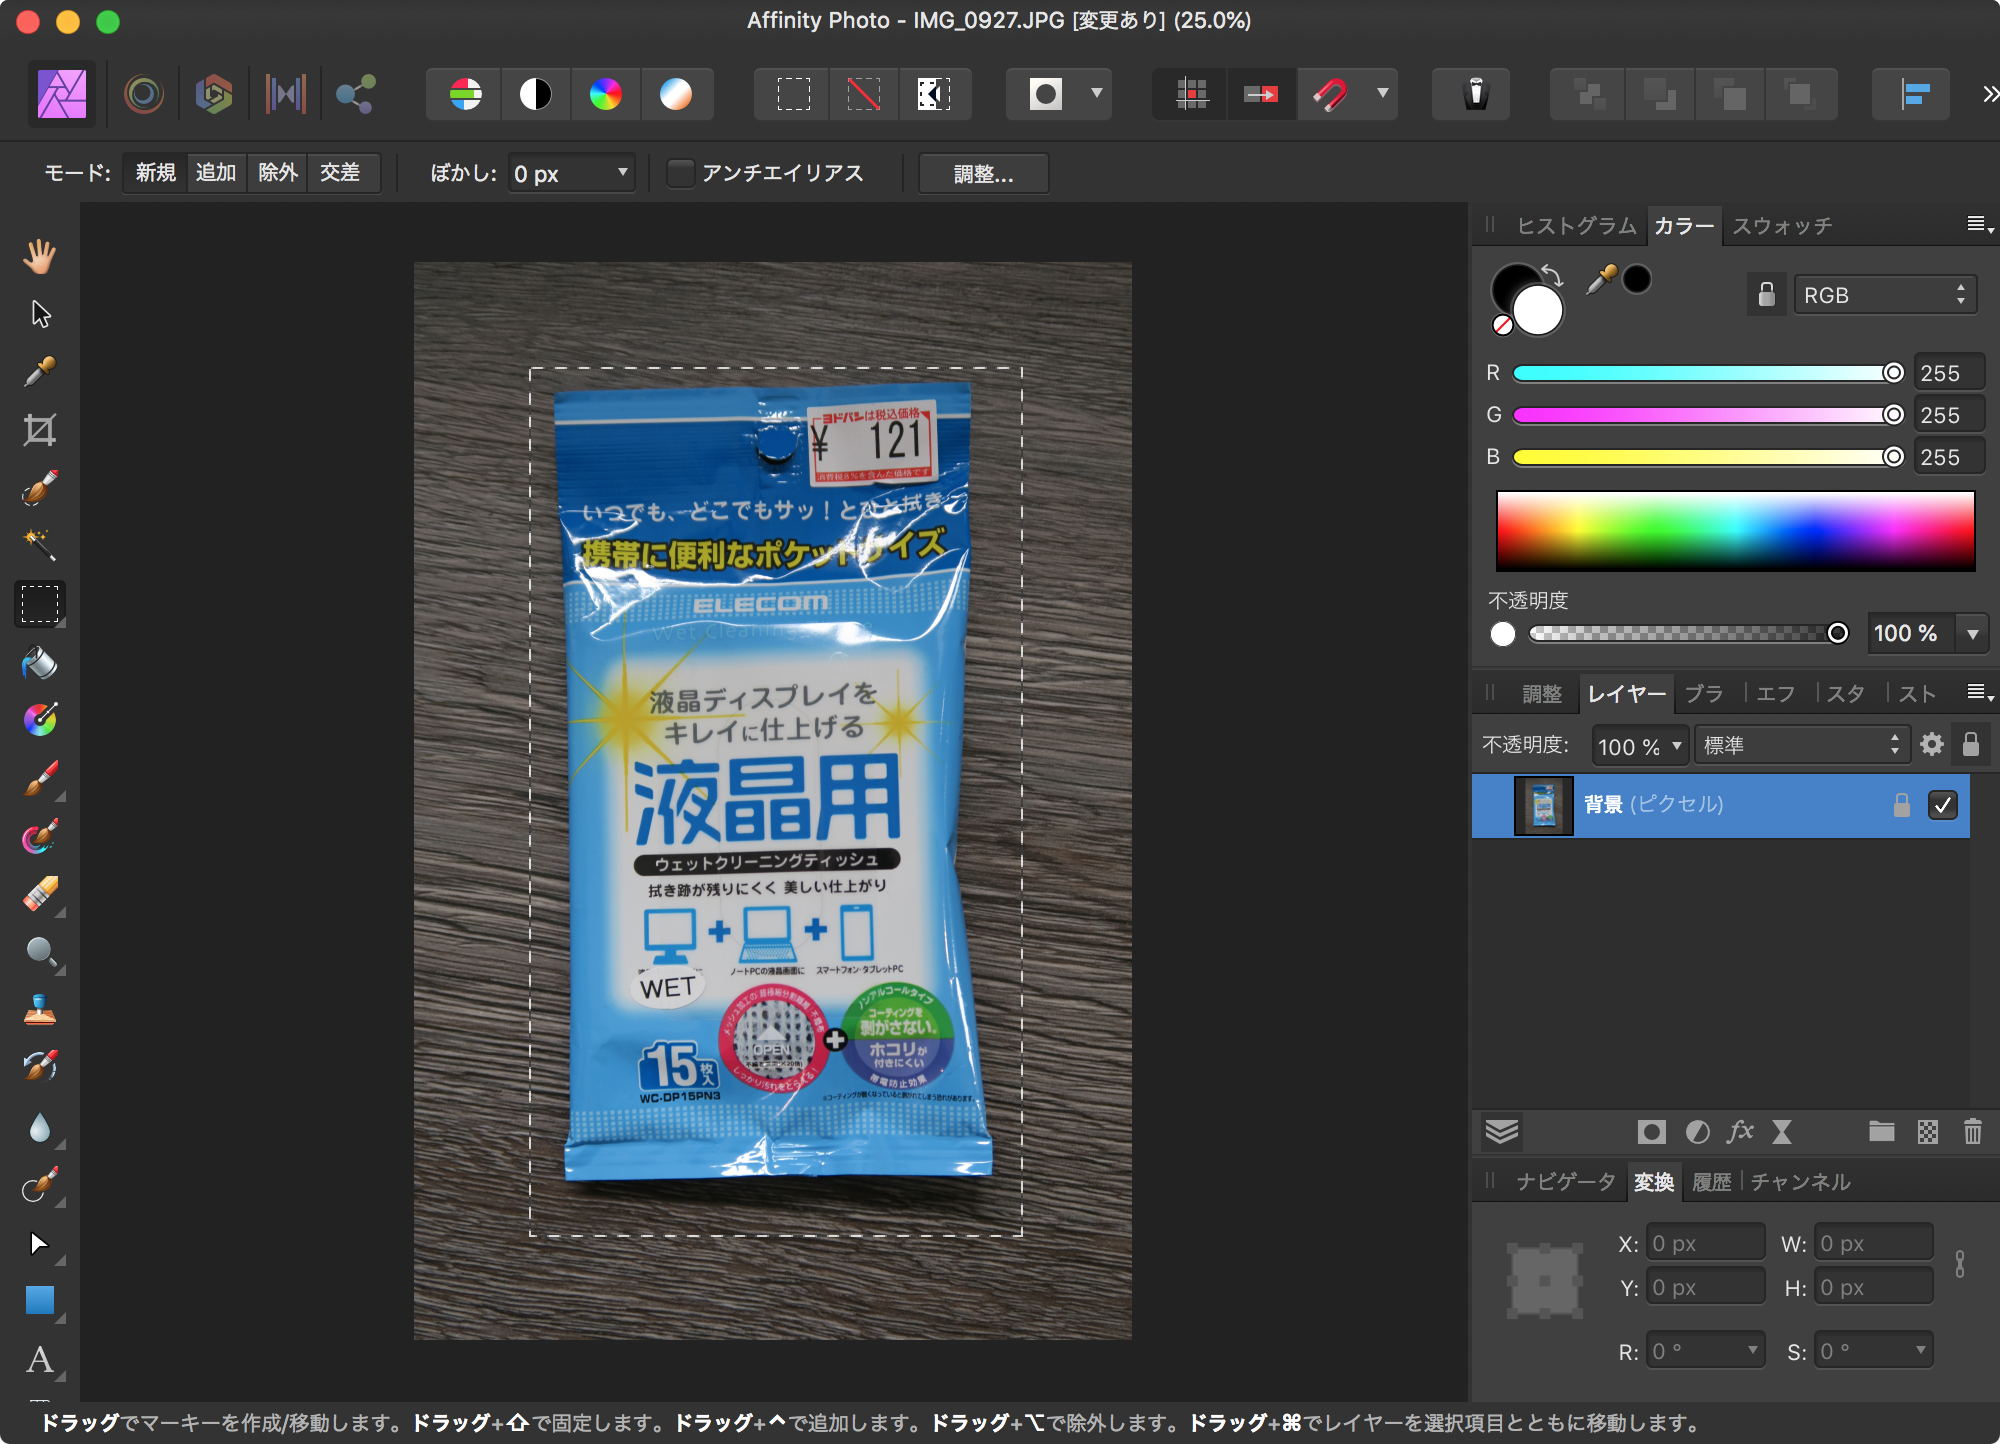Select the Rectangular Marquee tool
This screenshot has width=2000, height=1444.
point(39,603)
